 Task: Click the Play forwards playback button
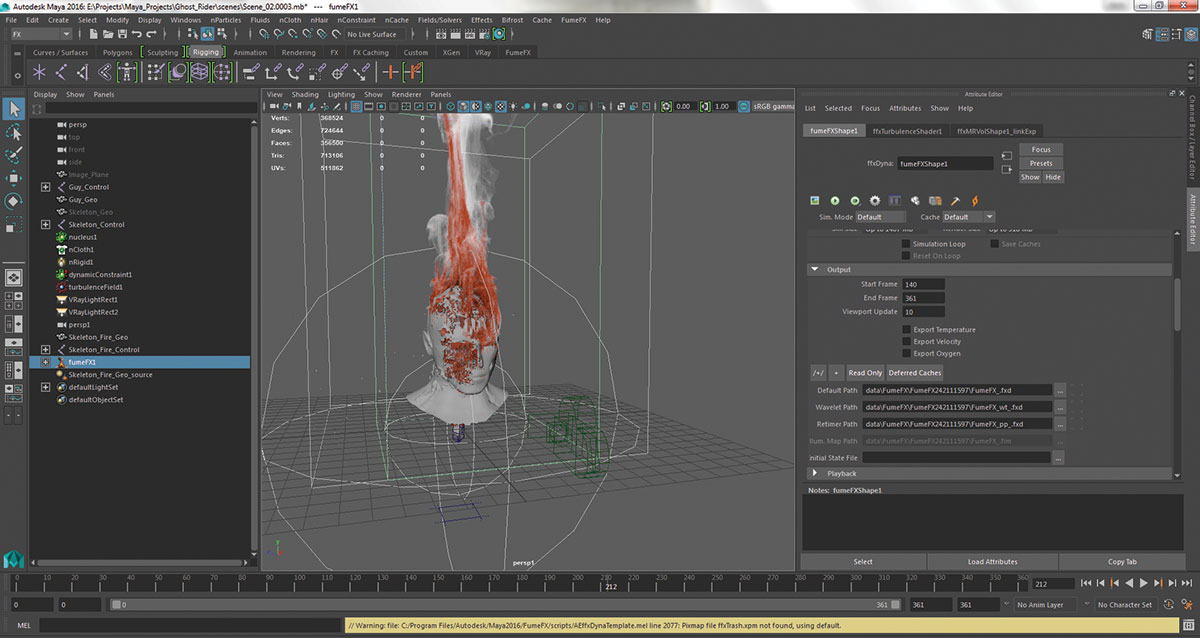1144,583
